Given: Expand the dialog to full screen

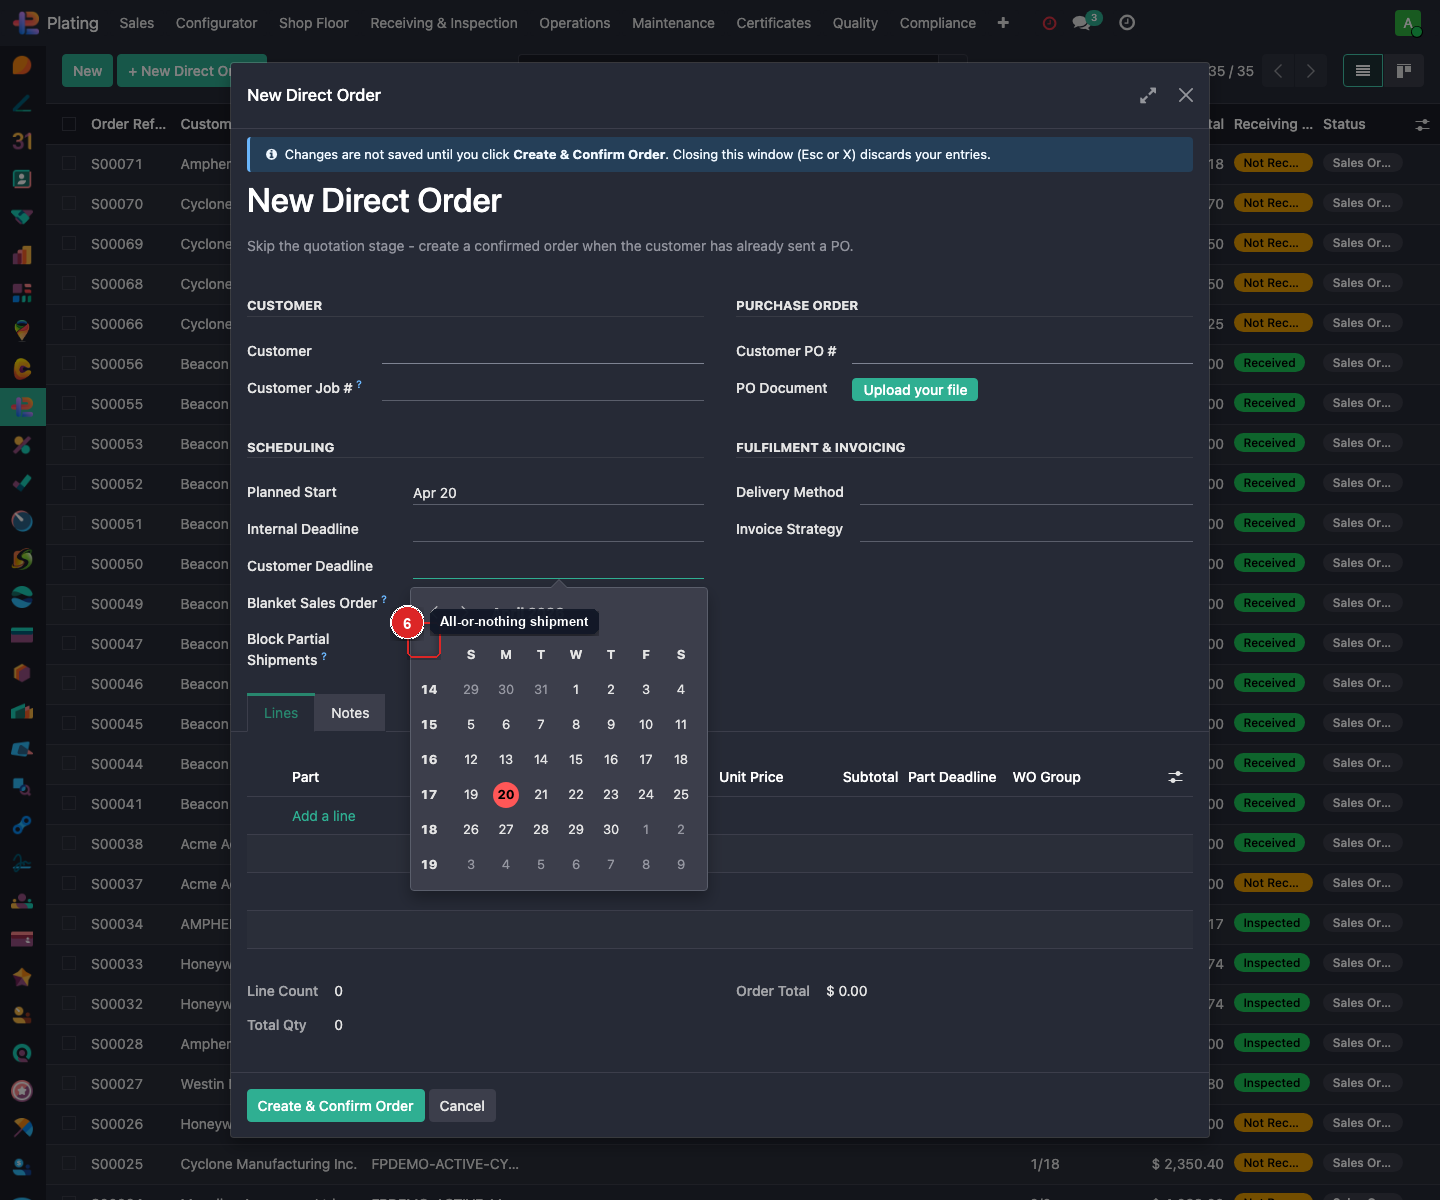Looking at the screenshot, I should [x=1148, y=95].
